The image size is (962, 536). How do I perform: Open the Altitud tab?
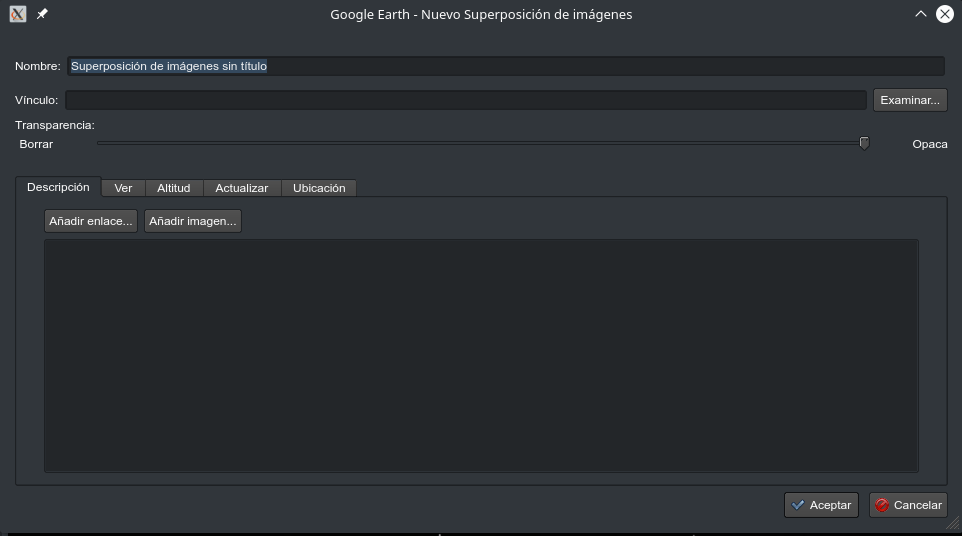coord(173,188)
